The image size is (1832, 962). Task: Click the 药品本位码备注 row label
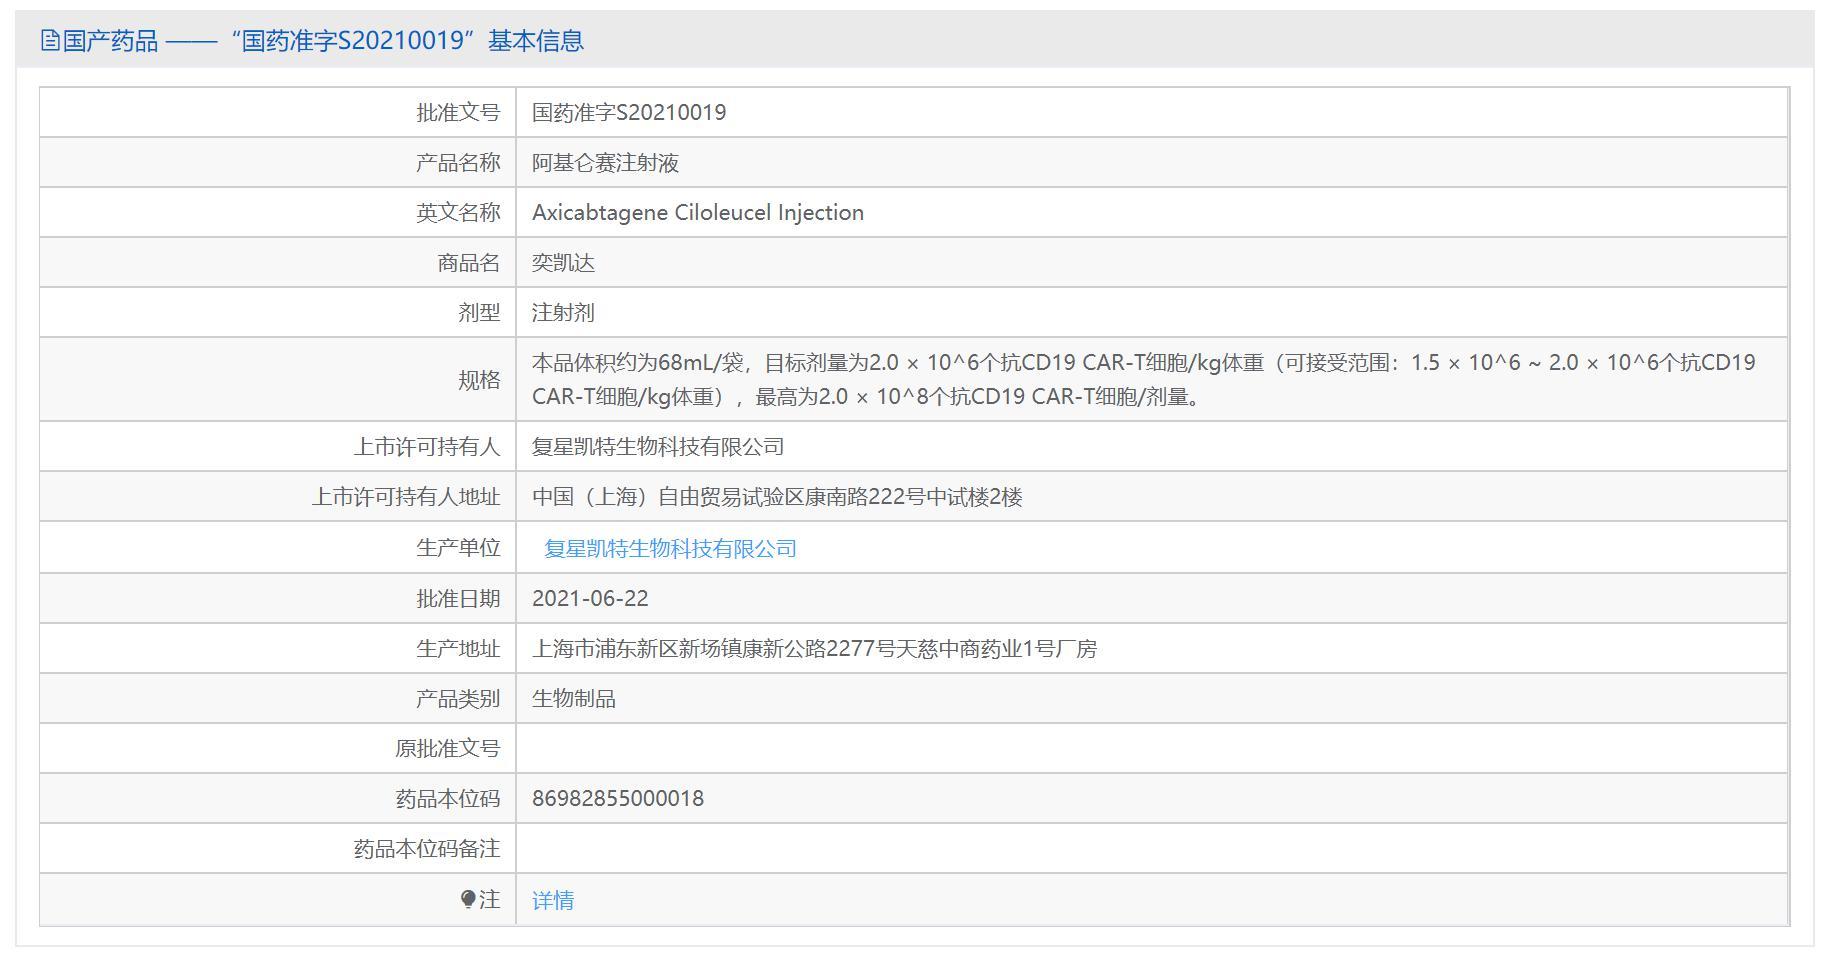click(x=426, y=848)
